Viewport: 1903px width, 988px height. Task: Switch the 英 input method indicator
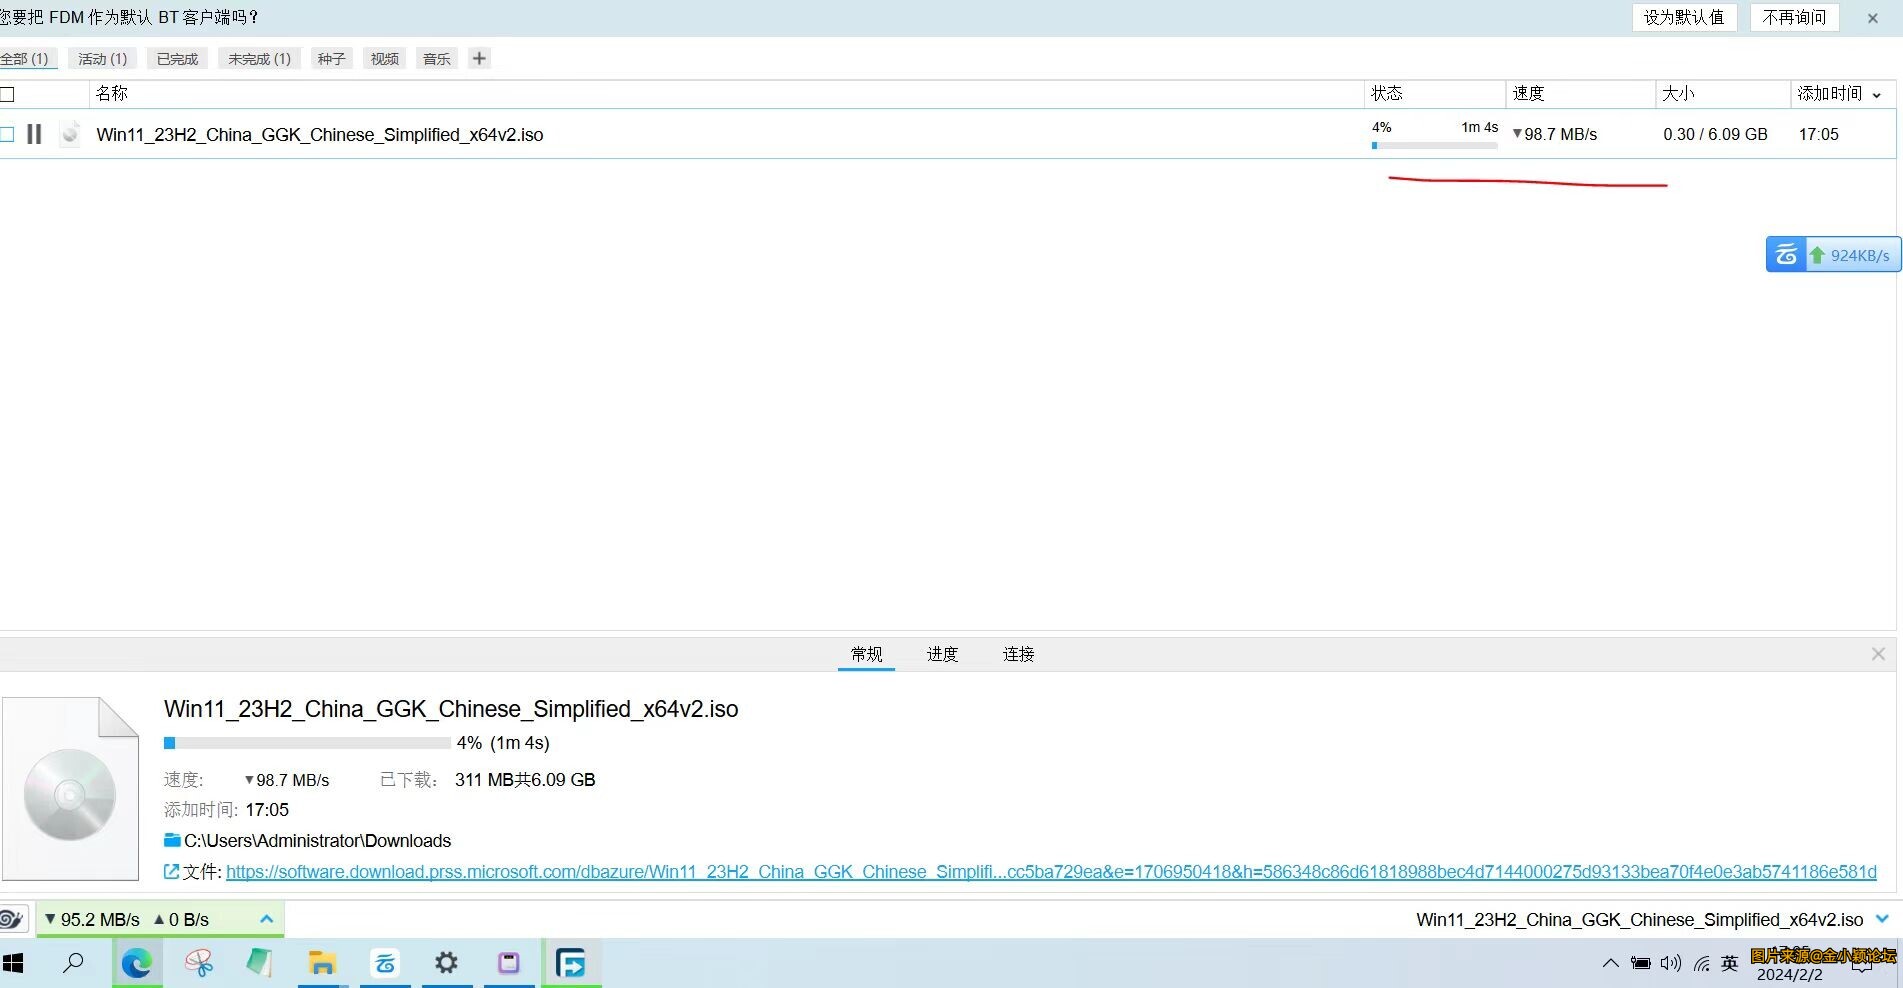pyautogui.click(x=1729, y=963)
